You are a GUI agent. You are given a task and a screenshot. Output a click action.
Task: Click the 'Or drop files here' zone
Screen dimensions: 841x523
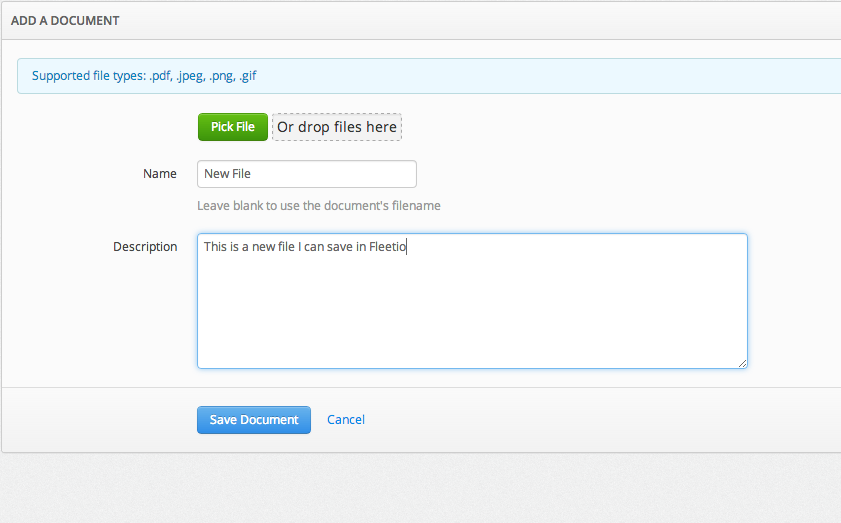click(x=337, y=127)
